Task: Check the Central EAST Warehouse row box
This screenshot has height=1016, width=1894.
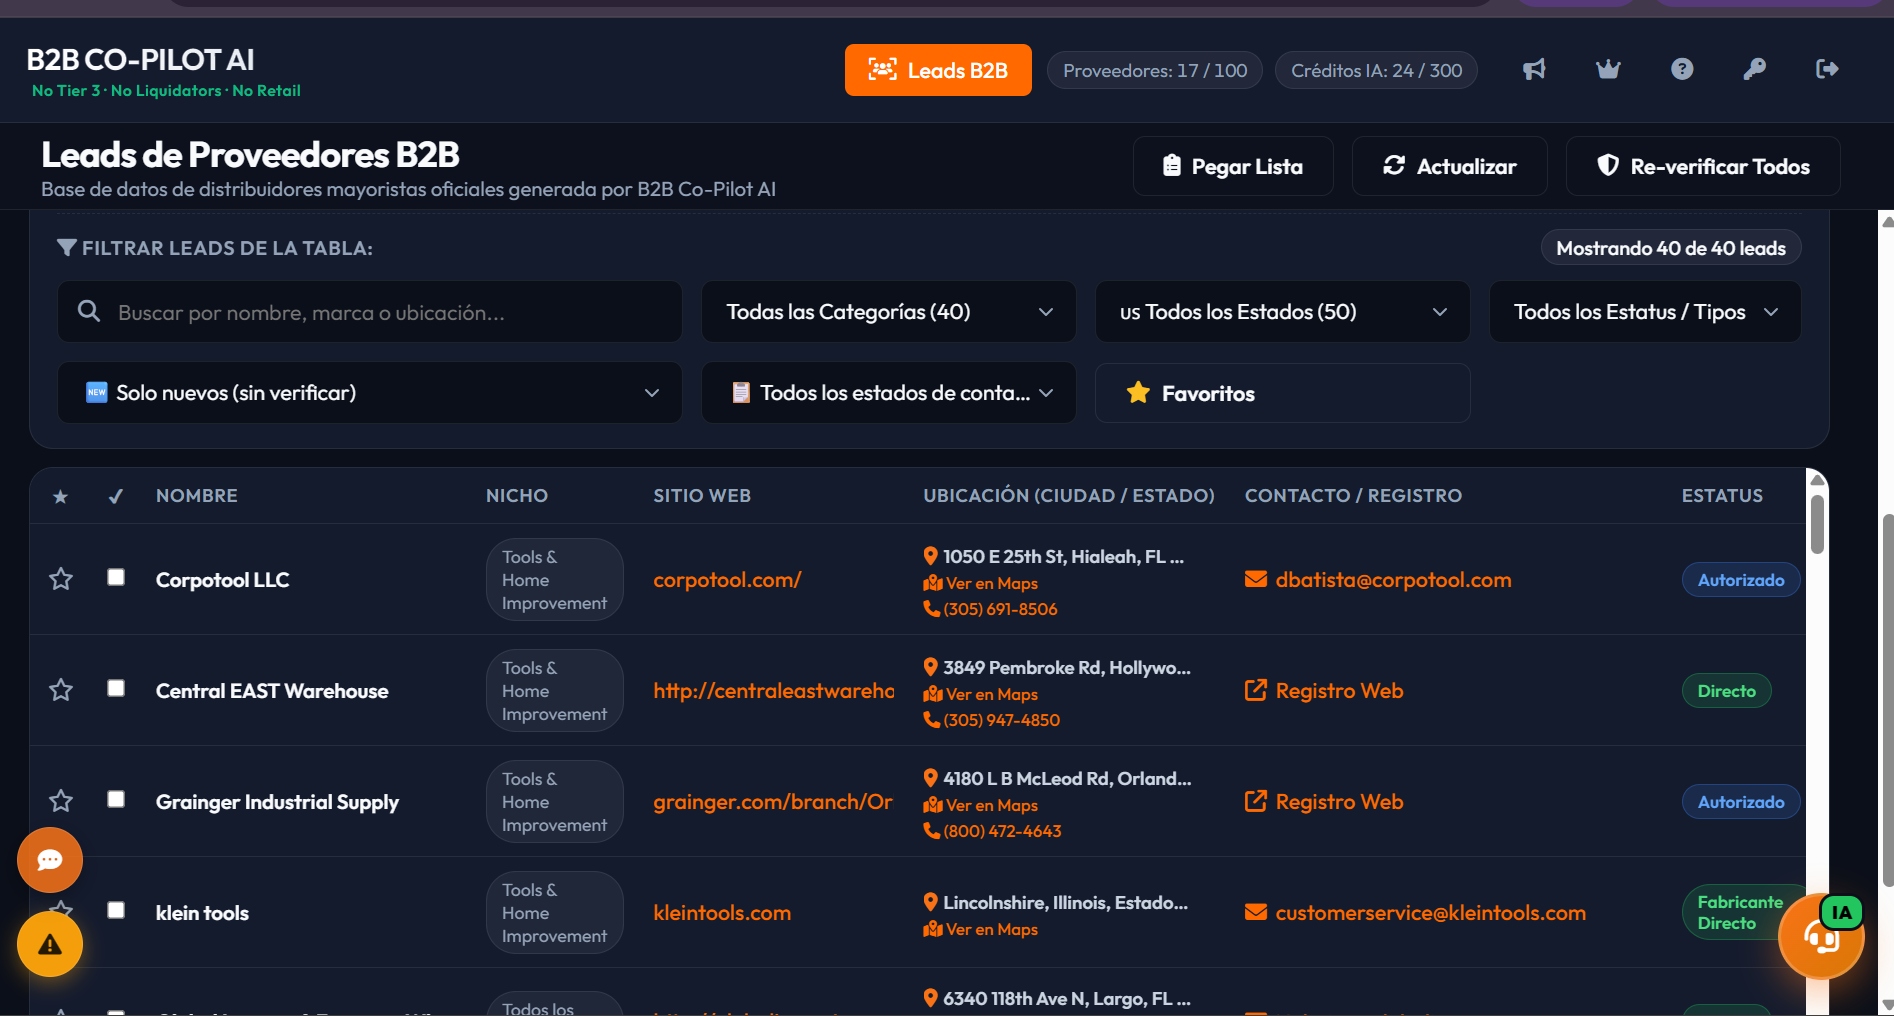Action: click(x=116, y=688)
